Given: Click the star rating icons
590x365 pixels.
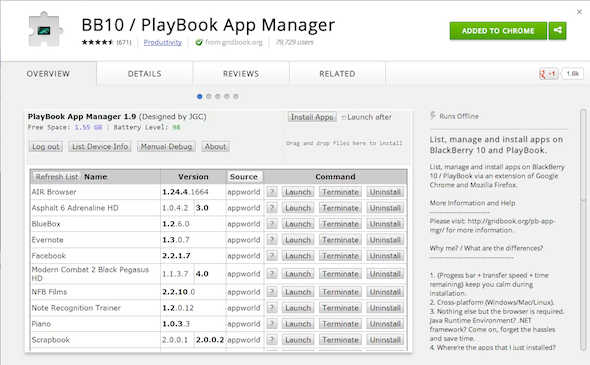Looking at the screenshot, I should (98, 42).
